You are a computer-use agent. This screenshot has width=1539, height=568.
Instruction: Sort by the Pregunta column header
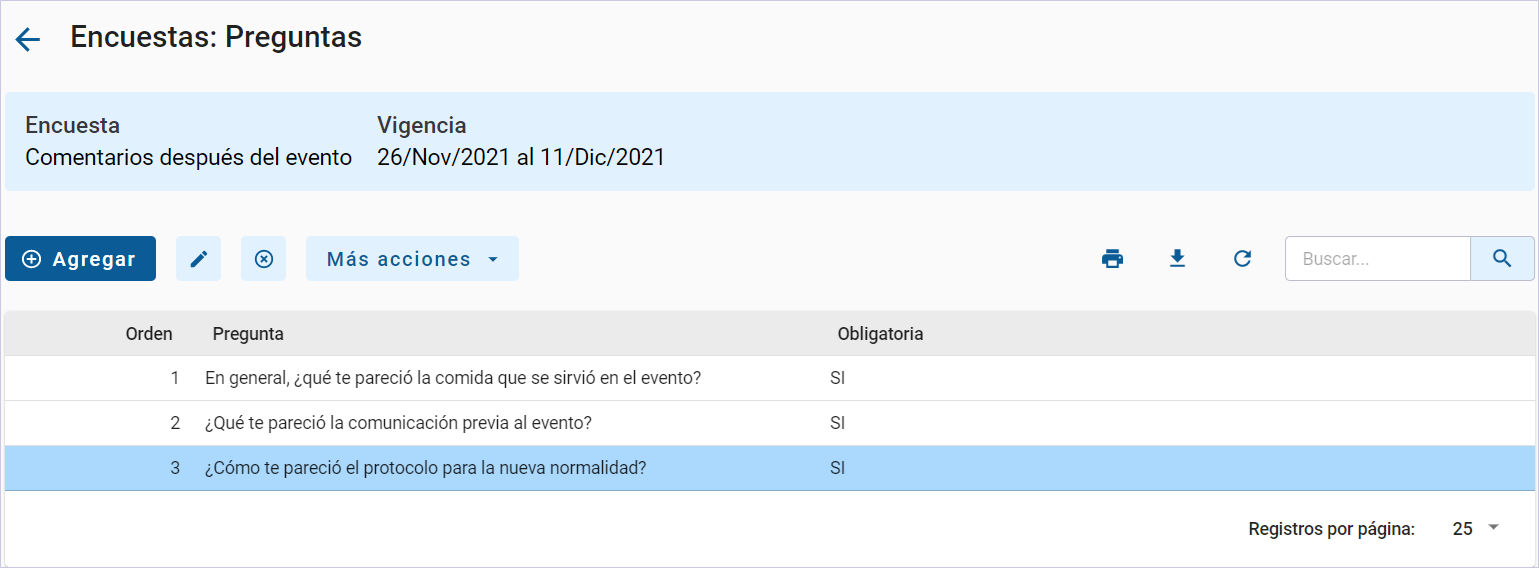248,334
